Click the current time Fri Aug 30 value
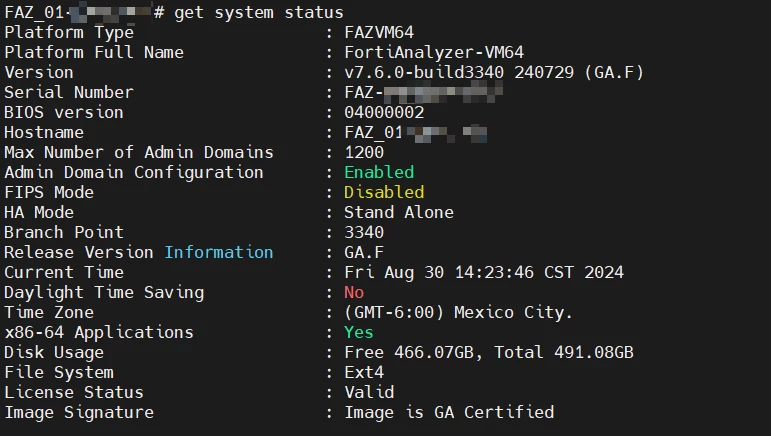 pyautogui.click(x=484, y=272)
